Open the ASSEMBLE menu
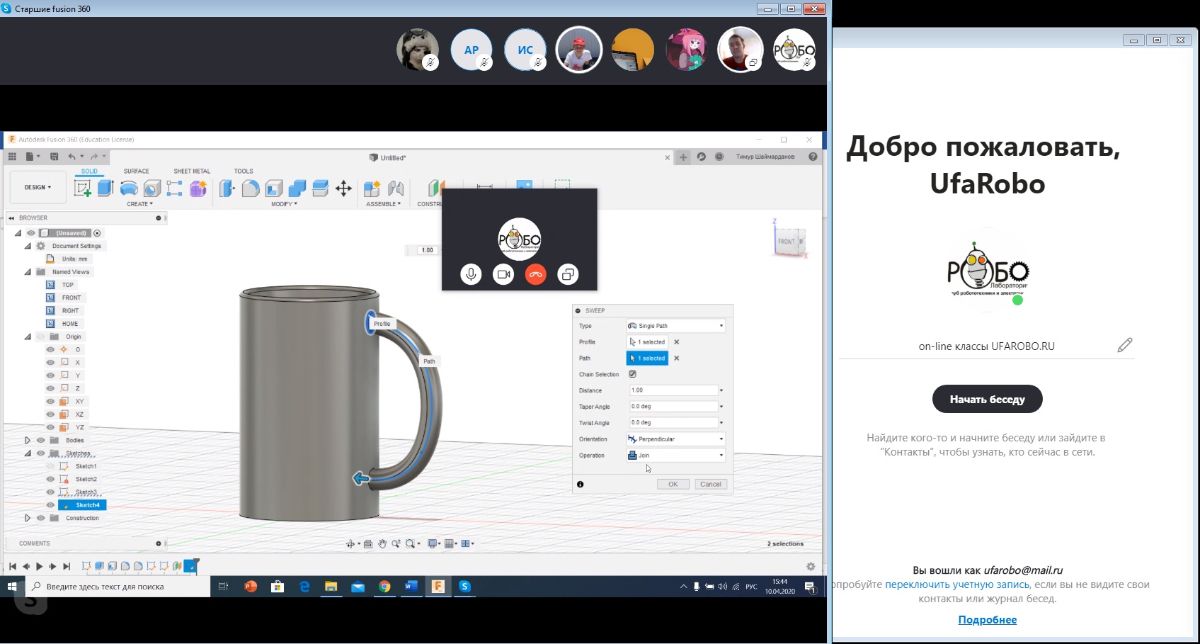Screen dimensions: 1200x644 click(x=384, y=204)
